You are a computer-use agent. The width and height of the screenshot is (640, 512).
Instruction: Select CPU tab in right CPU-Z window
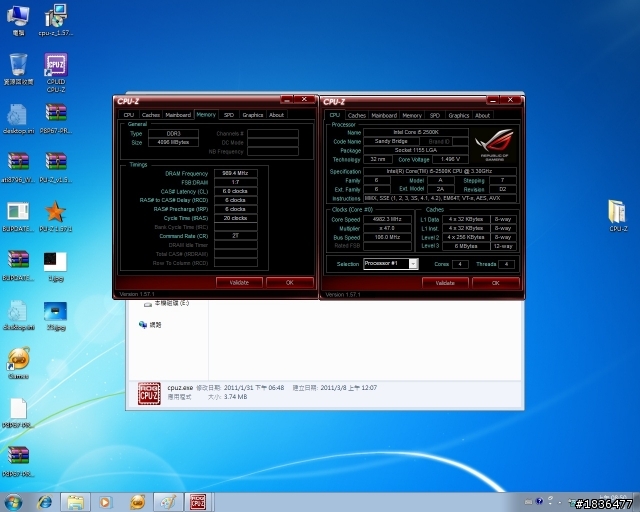(335, 116)
